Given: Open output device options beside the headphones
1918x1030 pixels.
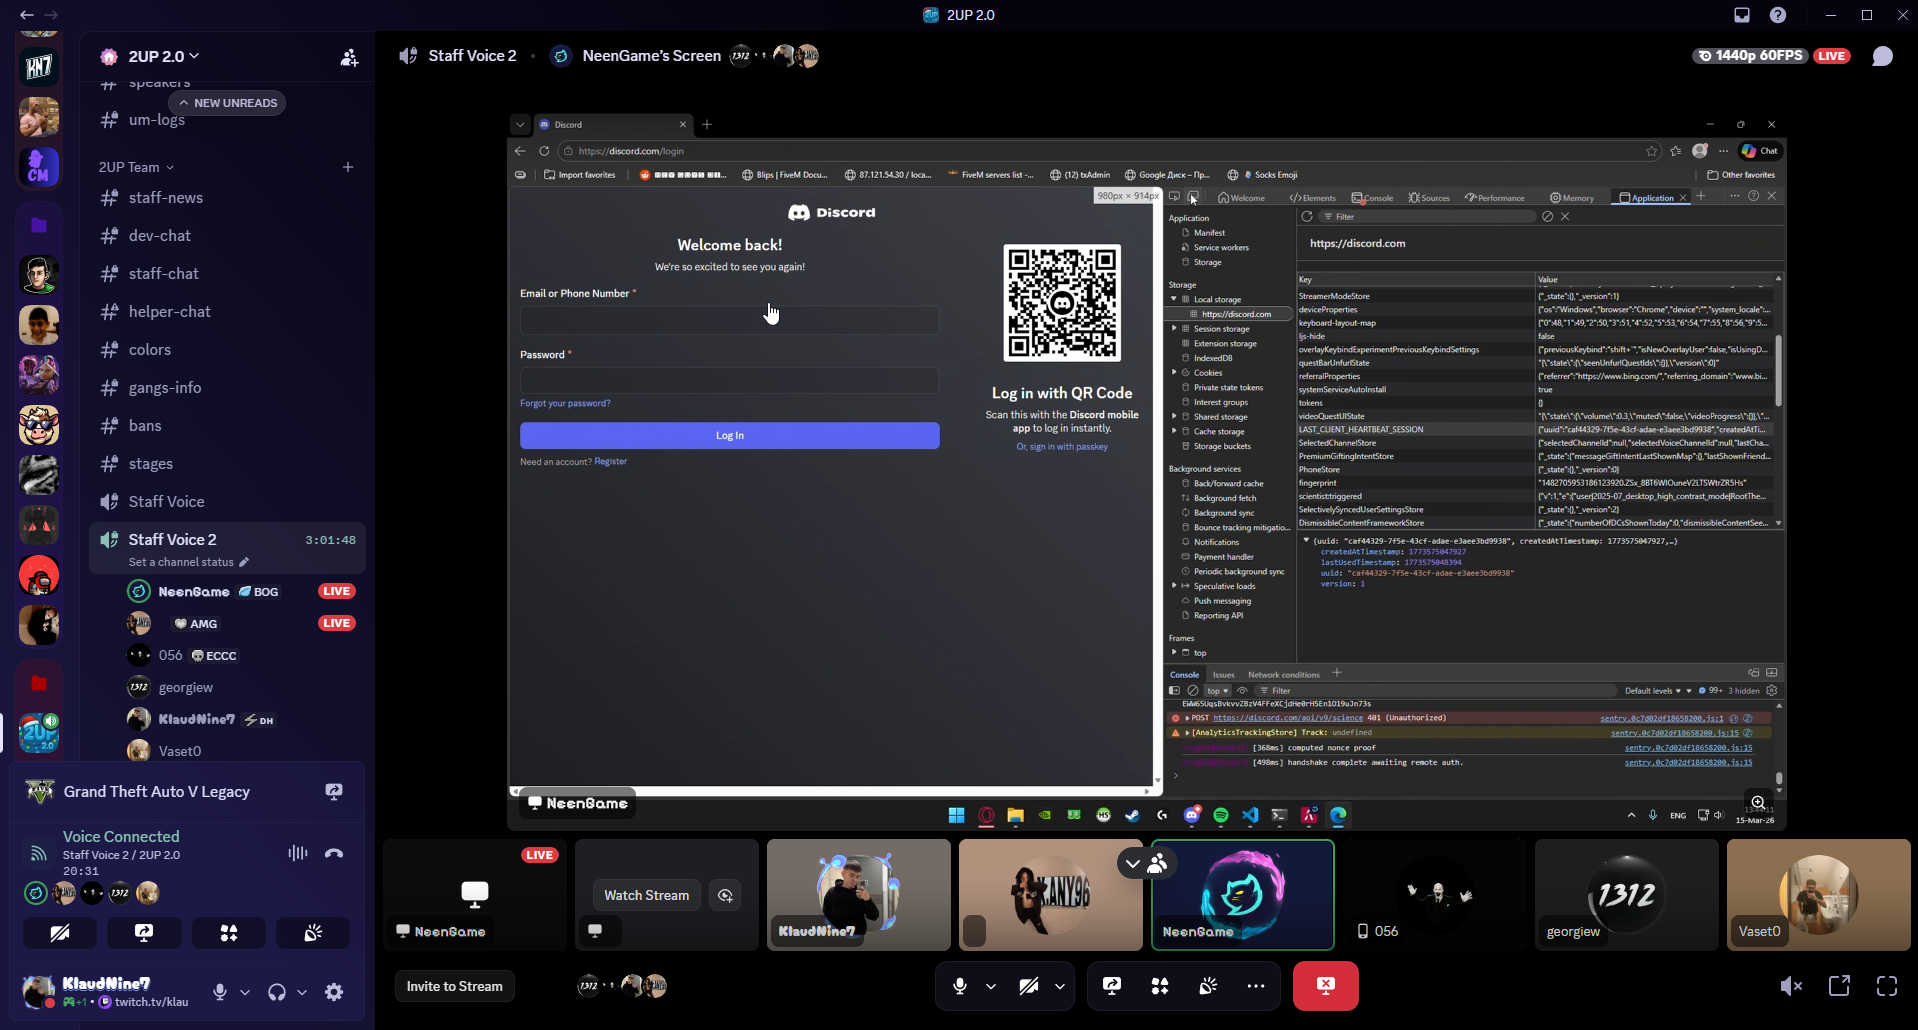Looking at the screenshot, I should pyautogui.click(x=302, y=993).
